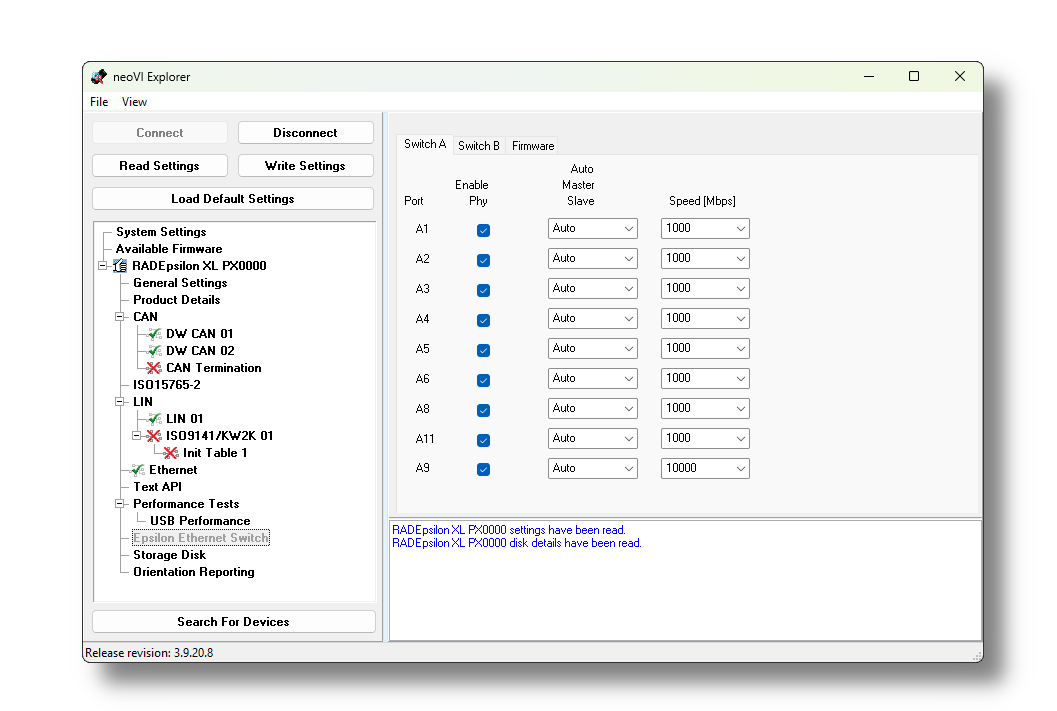This screenshot has width=1057, height=711.
Task: Toggle Enable Phy checkbox for port A1
Action: (x=483, y=230)
